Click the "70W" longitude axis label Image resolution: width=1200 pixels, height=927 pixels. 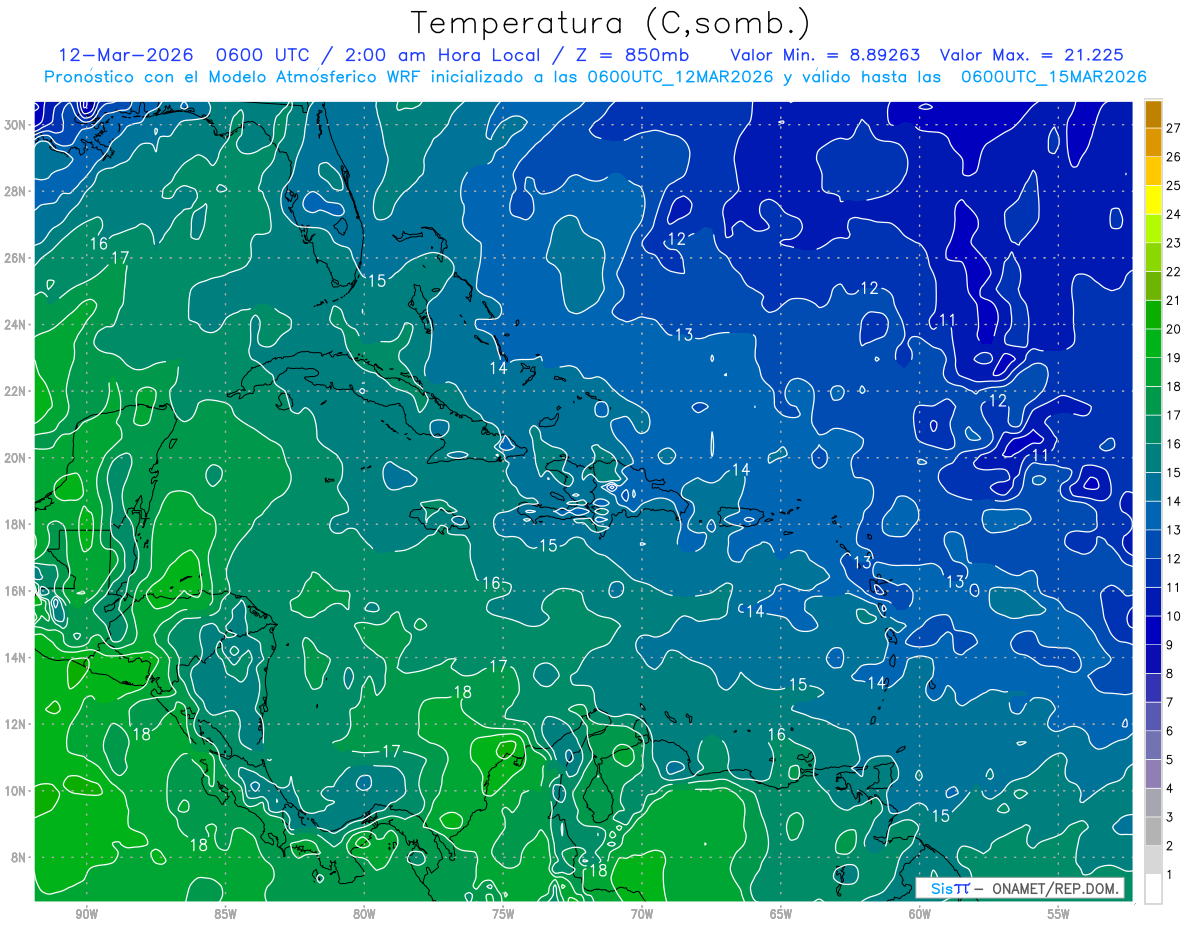click(x=642, y=914)
